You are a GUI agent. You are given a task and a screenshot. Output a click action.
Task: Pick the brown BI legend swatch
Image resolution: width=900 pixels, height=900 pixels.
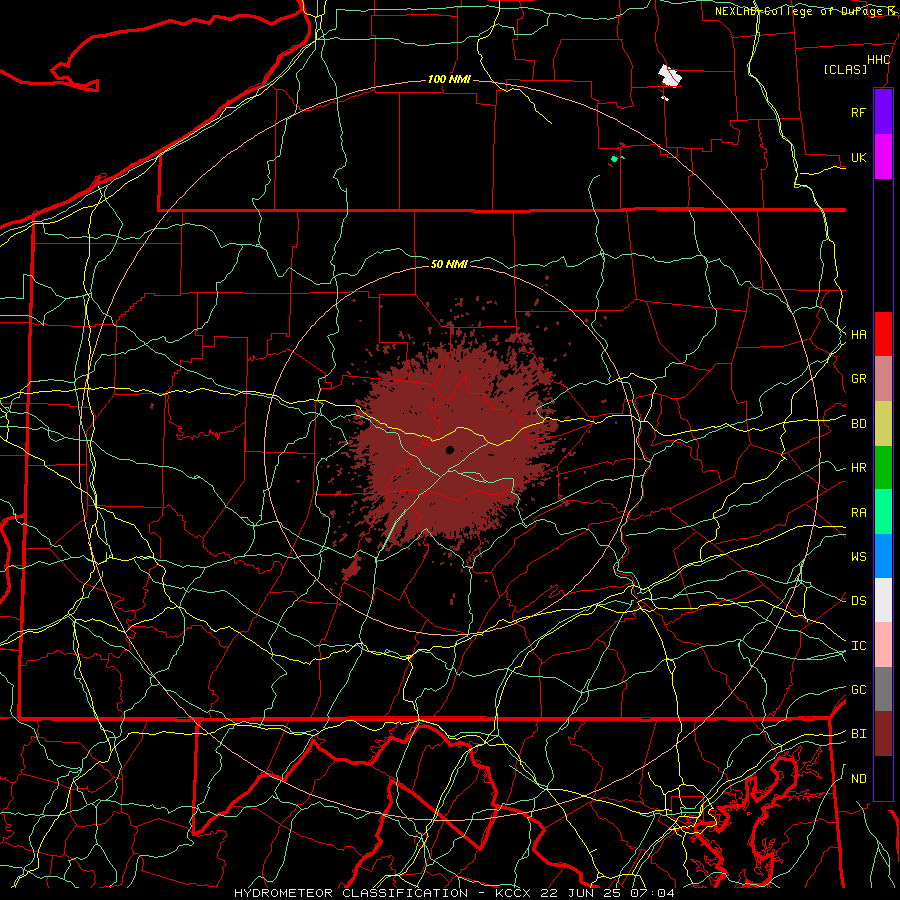pyautogui.click(x=883, y=734)
